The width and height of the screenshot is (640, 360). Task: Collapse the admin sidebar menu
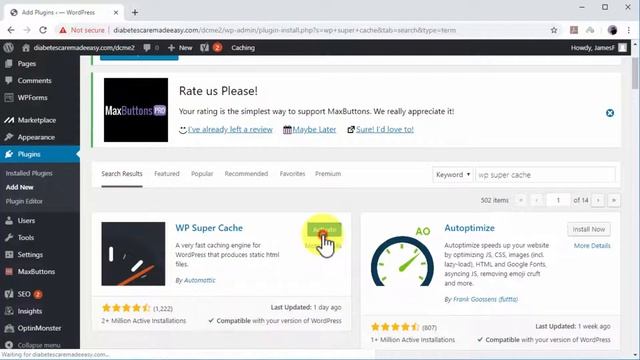click(x=40, y=345)
